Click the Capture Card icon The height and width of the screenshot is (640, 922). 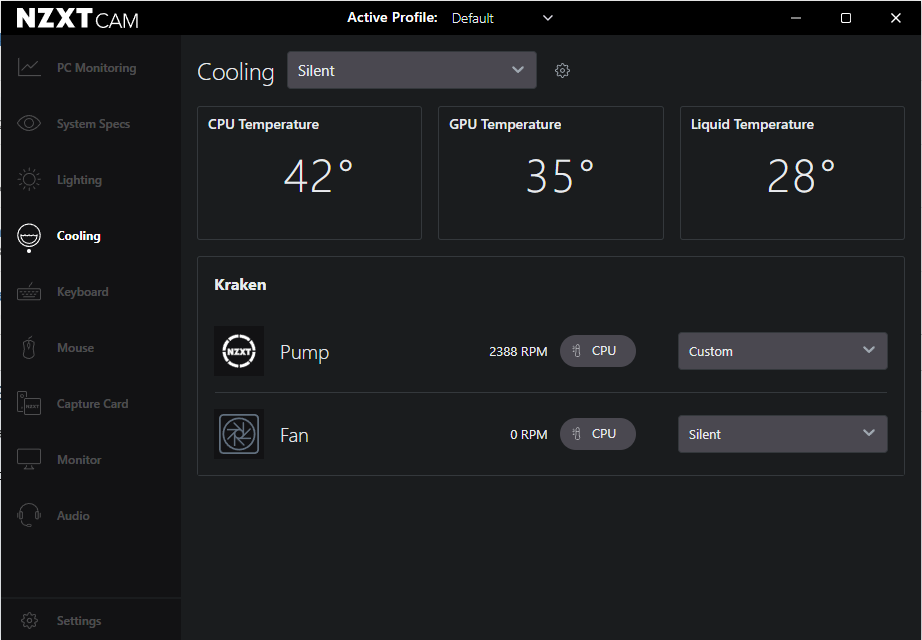click(29, 404)
